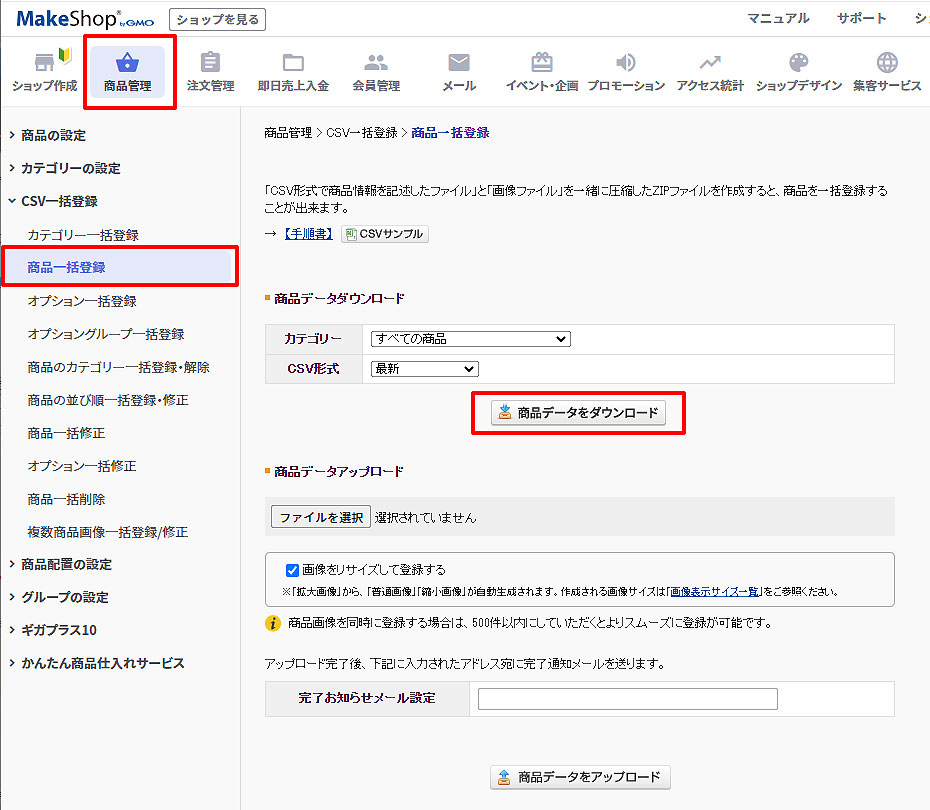Toggle 画像をリサイズして登録する checkbox
Screen dimensions: 930x810
pos(293,571)
